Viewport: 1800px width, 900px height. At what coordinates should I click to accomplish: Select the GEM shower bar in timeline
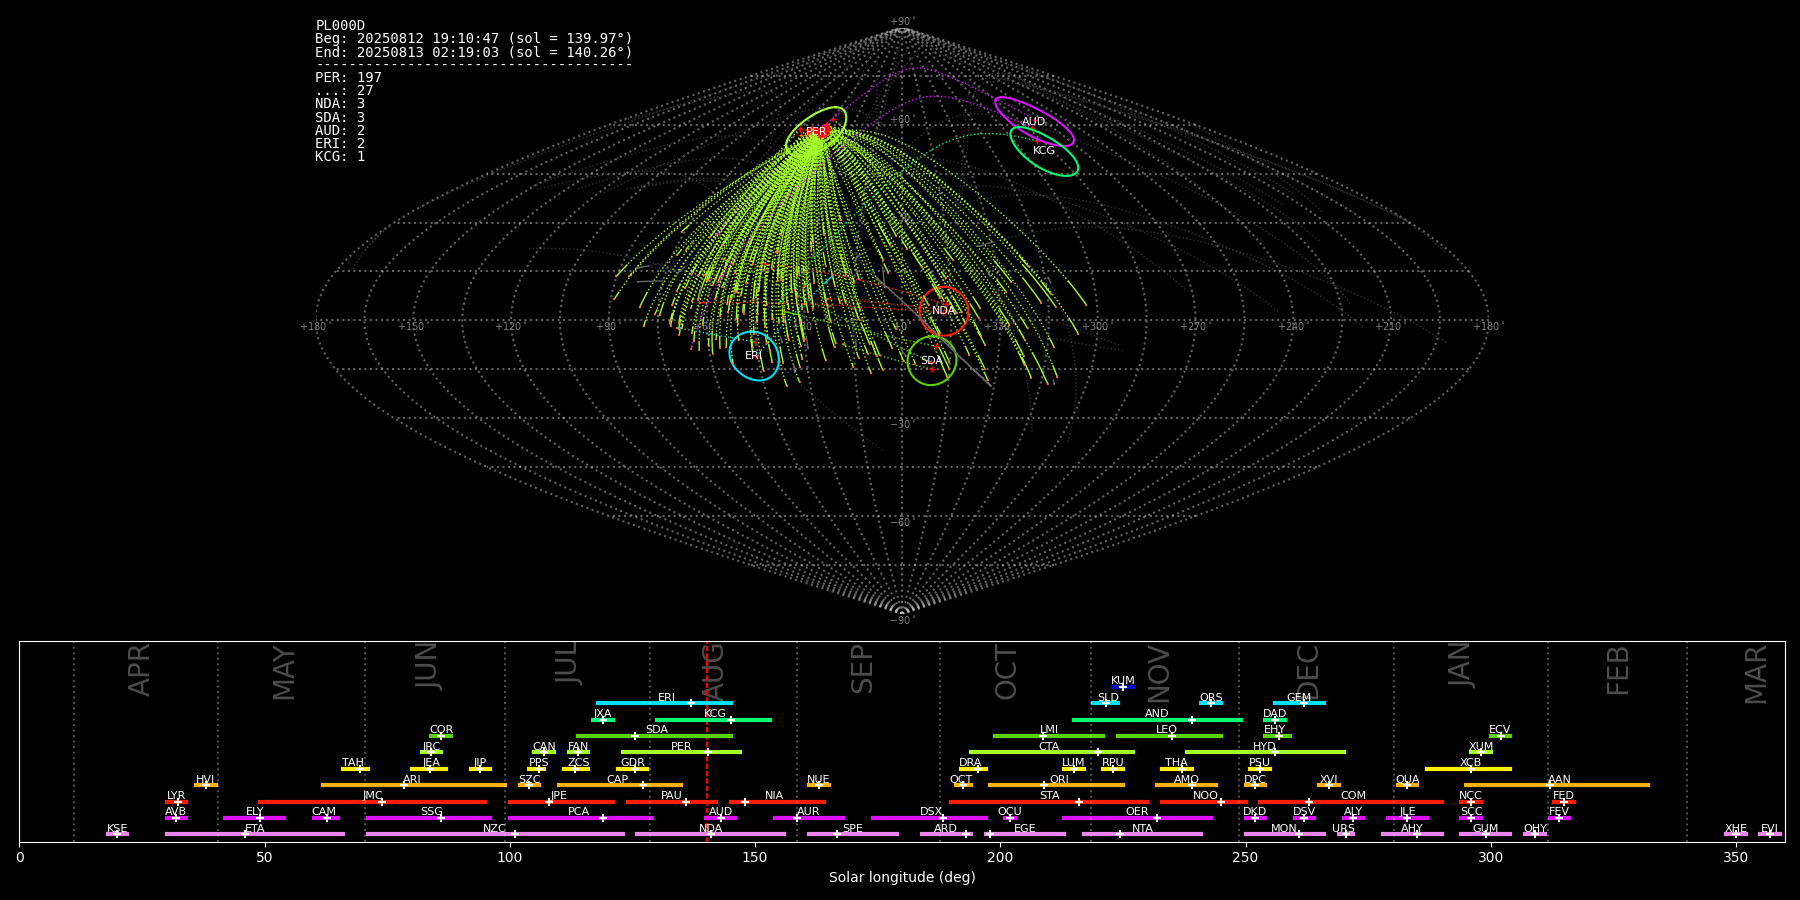[1299, 703]
